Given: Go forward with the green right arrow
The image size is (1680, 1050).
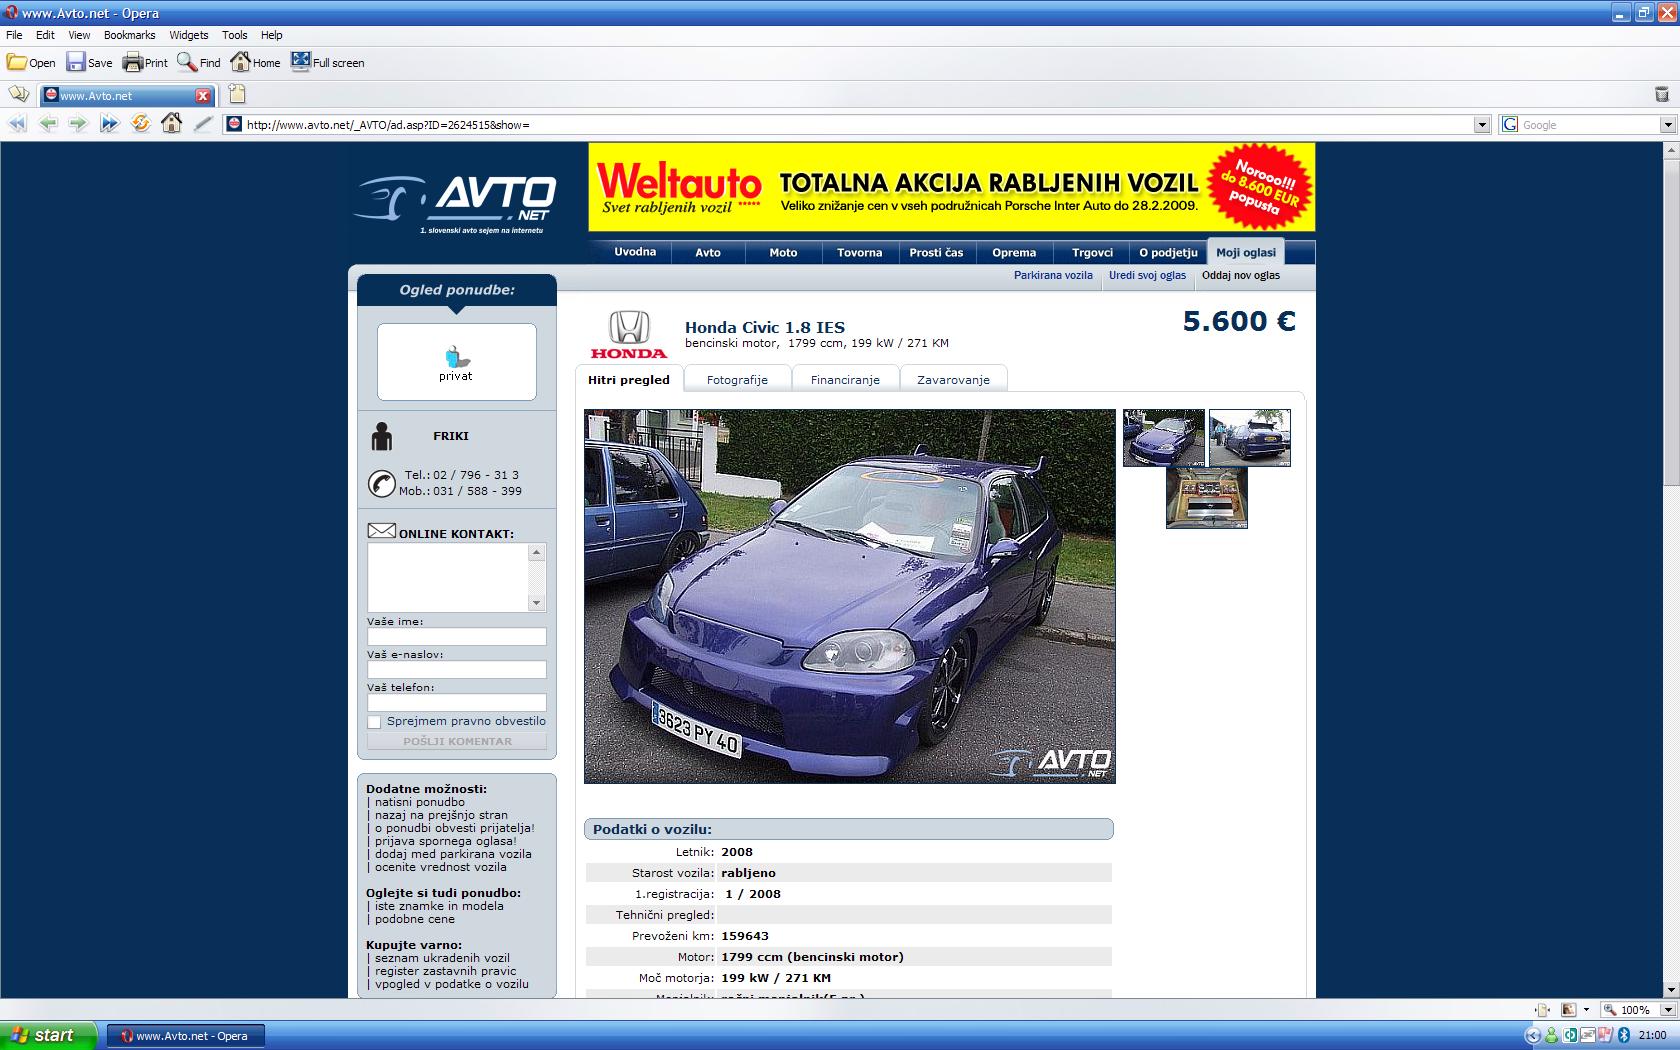Looking at the screenshot, I should (78, 124).
